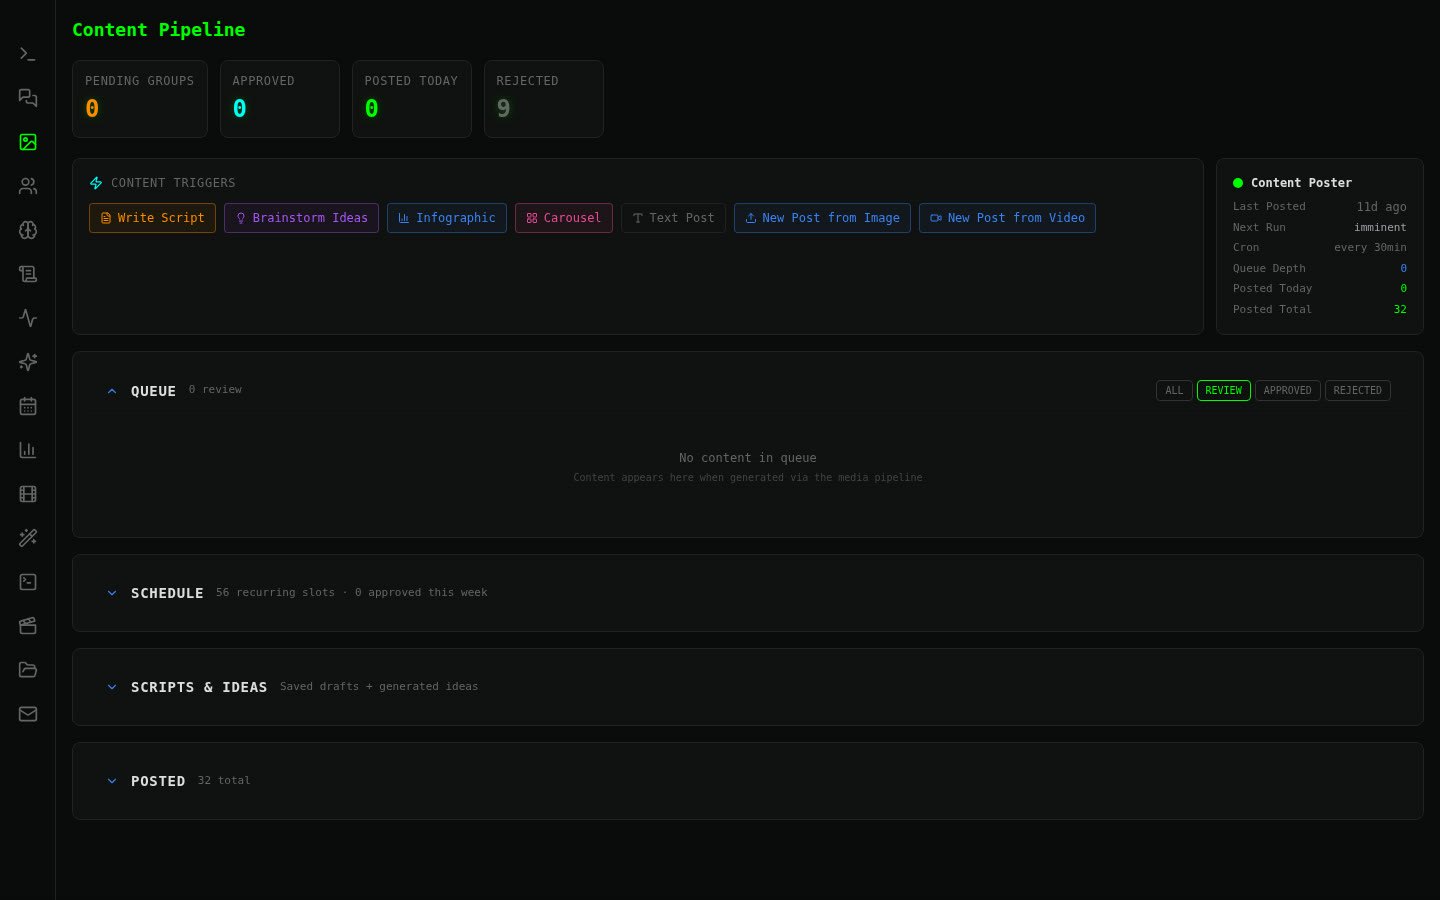The height and width of the screenshot is (900, 1440).
Task: Click the POSTED section title
Action: [x=158, y=781]
